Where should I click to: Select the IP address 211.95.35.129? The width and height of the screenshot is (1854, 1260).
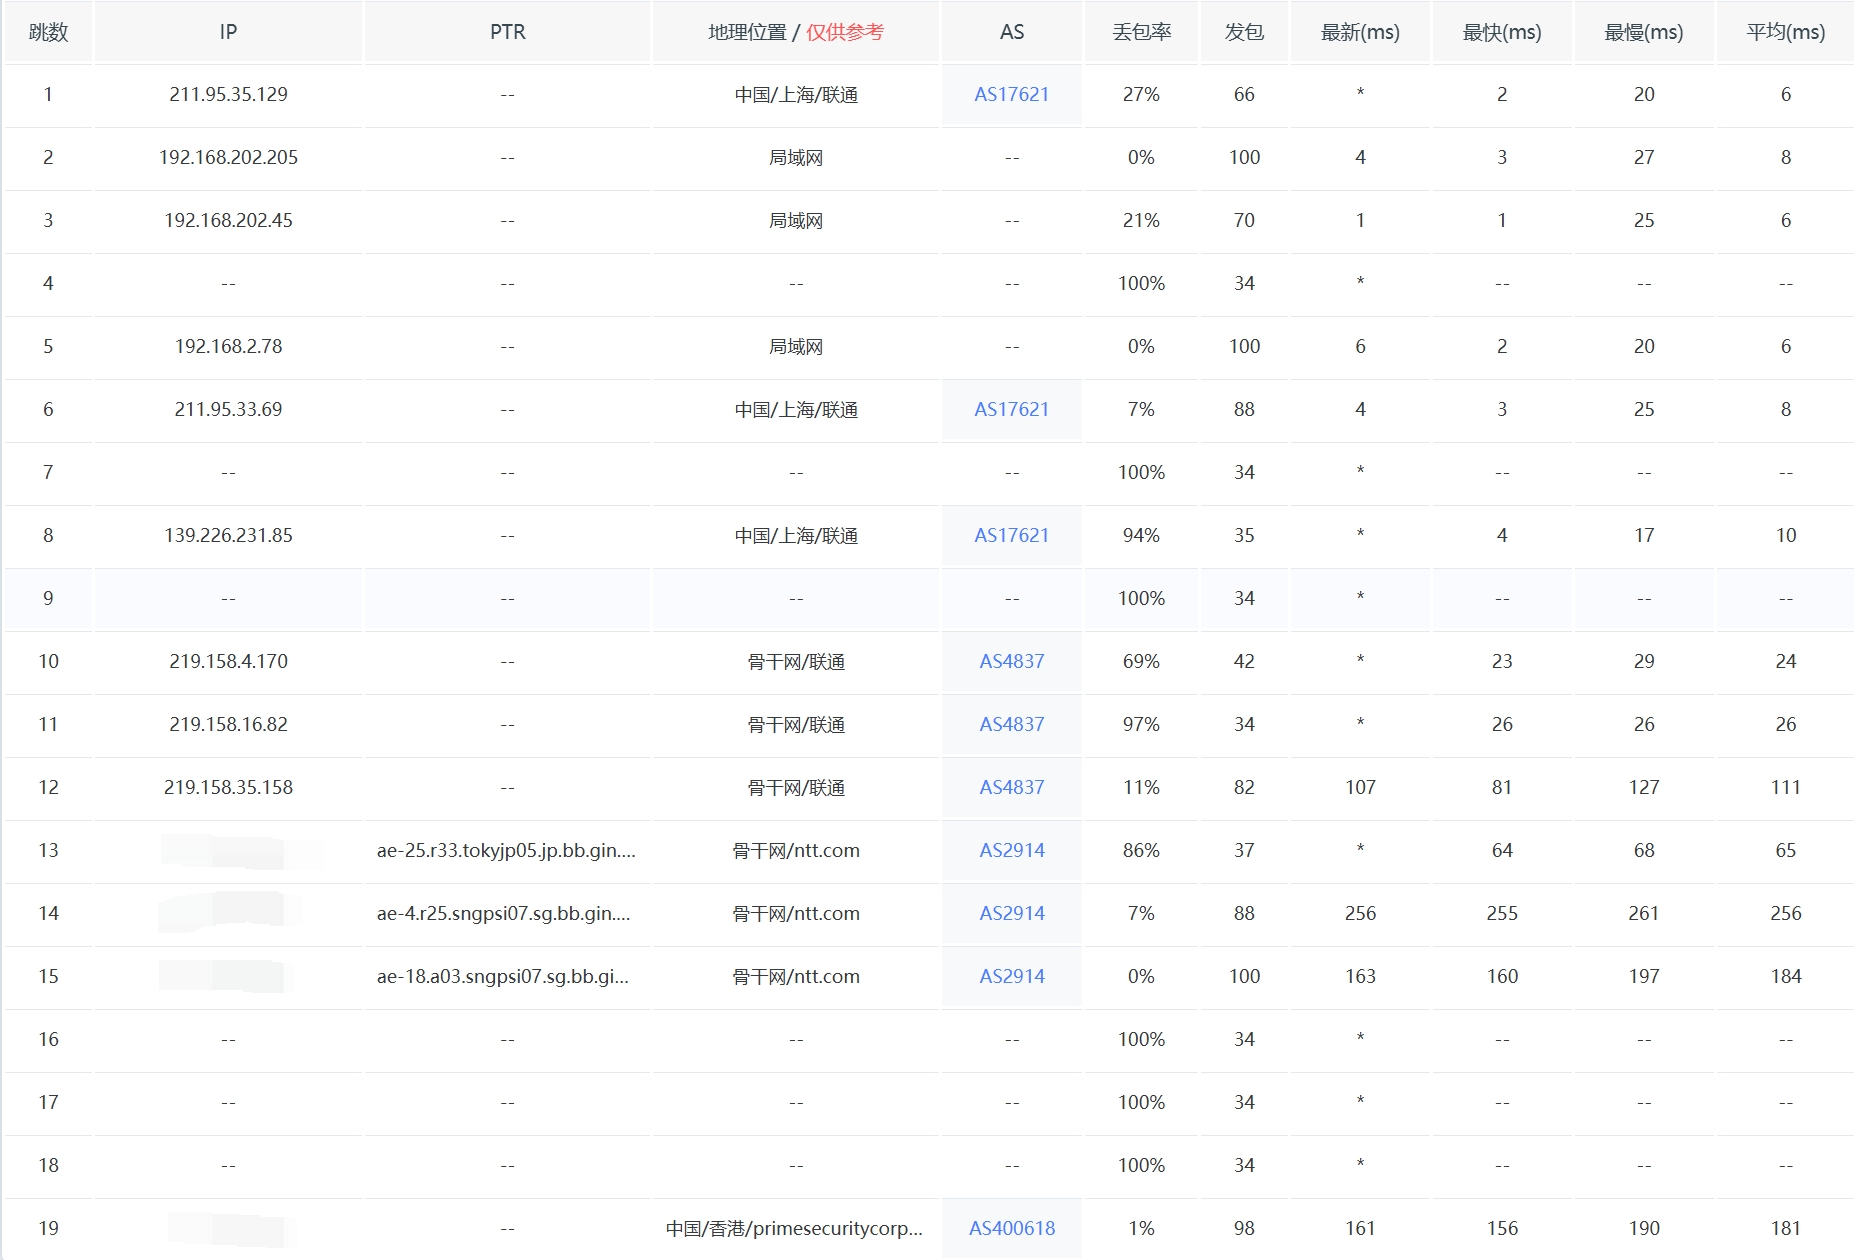tap(228, 94)
